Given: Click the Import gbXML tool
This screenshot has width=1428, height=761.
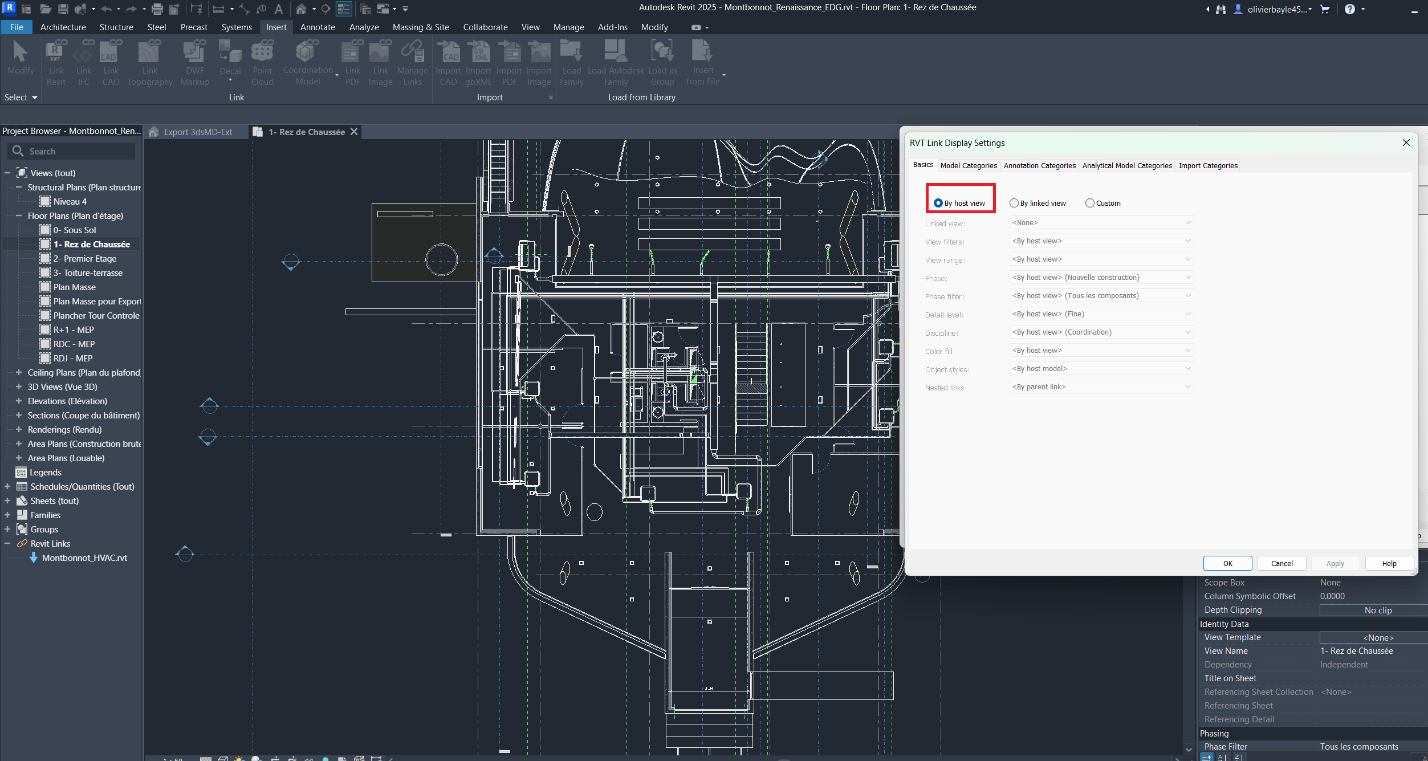Looking at the screenshot, I should click(x=479, y=65).
